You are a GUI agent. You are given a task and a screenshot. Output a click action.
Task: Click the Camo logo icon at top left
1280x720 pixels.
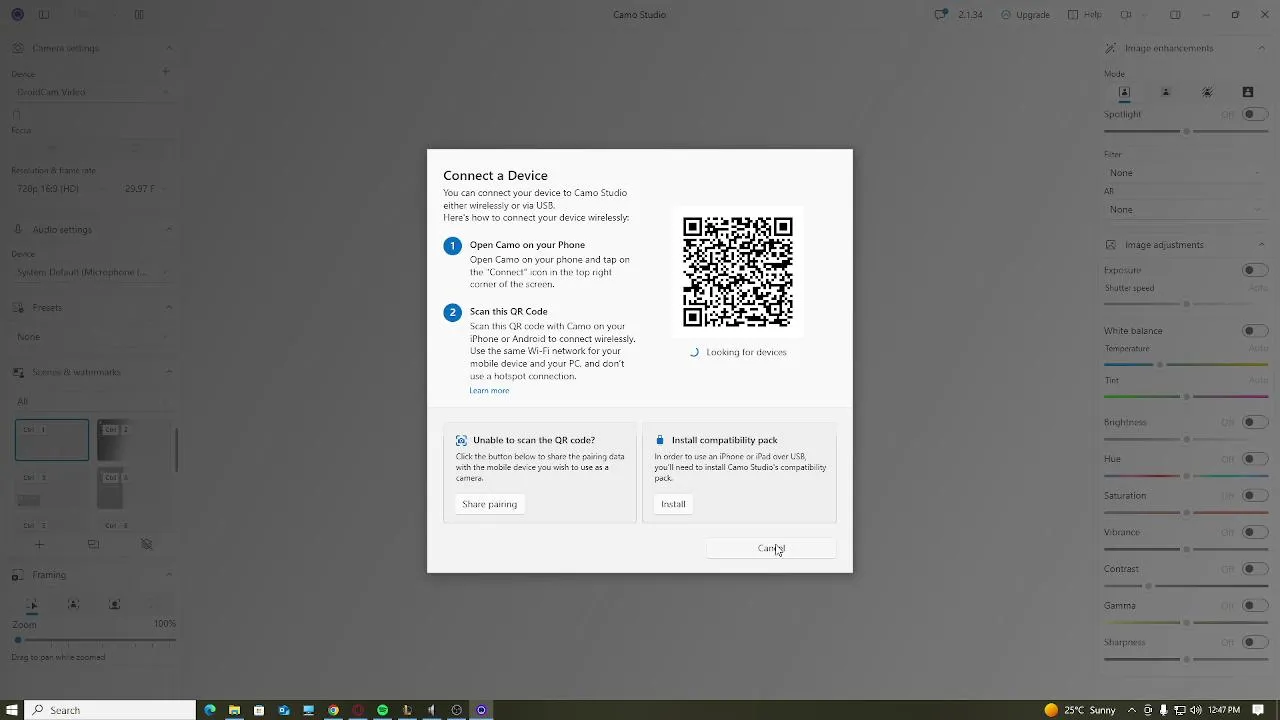[x=17, y=14]
